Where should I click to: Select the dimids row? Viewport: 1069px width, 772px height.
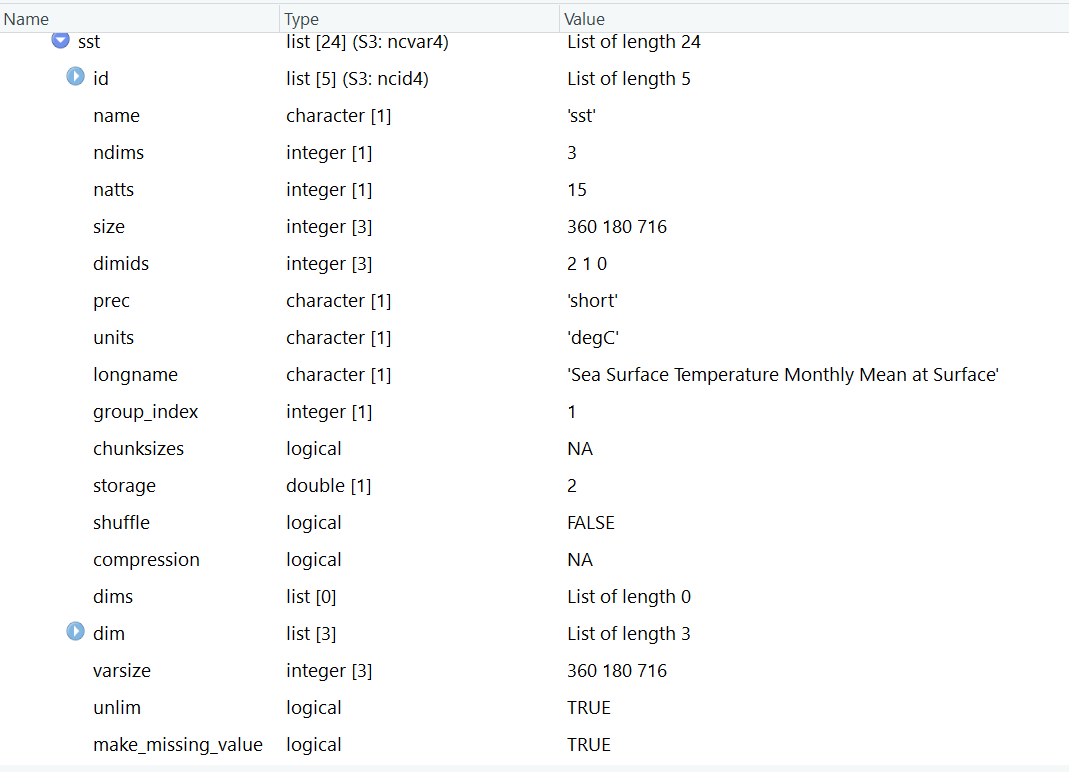pyautogui.click(x=121, y=264)
